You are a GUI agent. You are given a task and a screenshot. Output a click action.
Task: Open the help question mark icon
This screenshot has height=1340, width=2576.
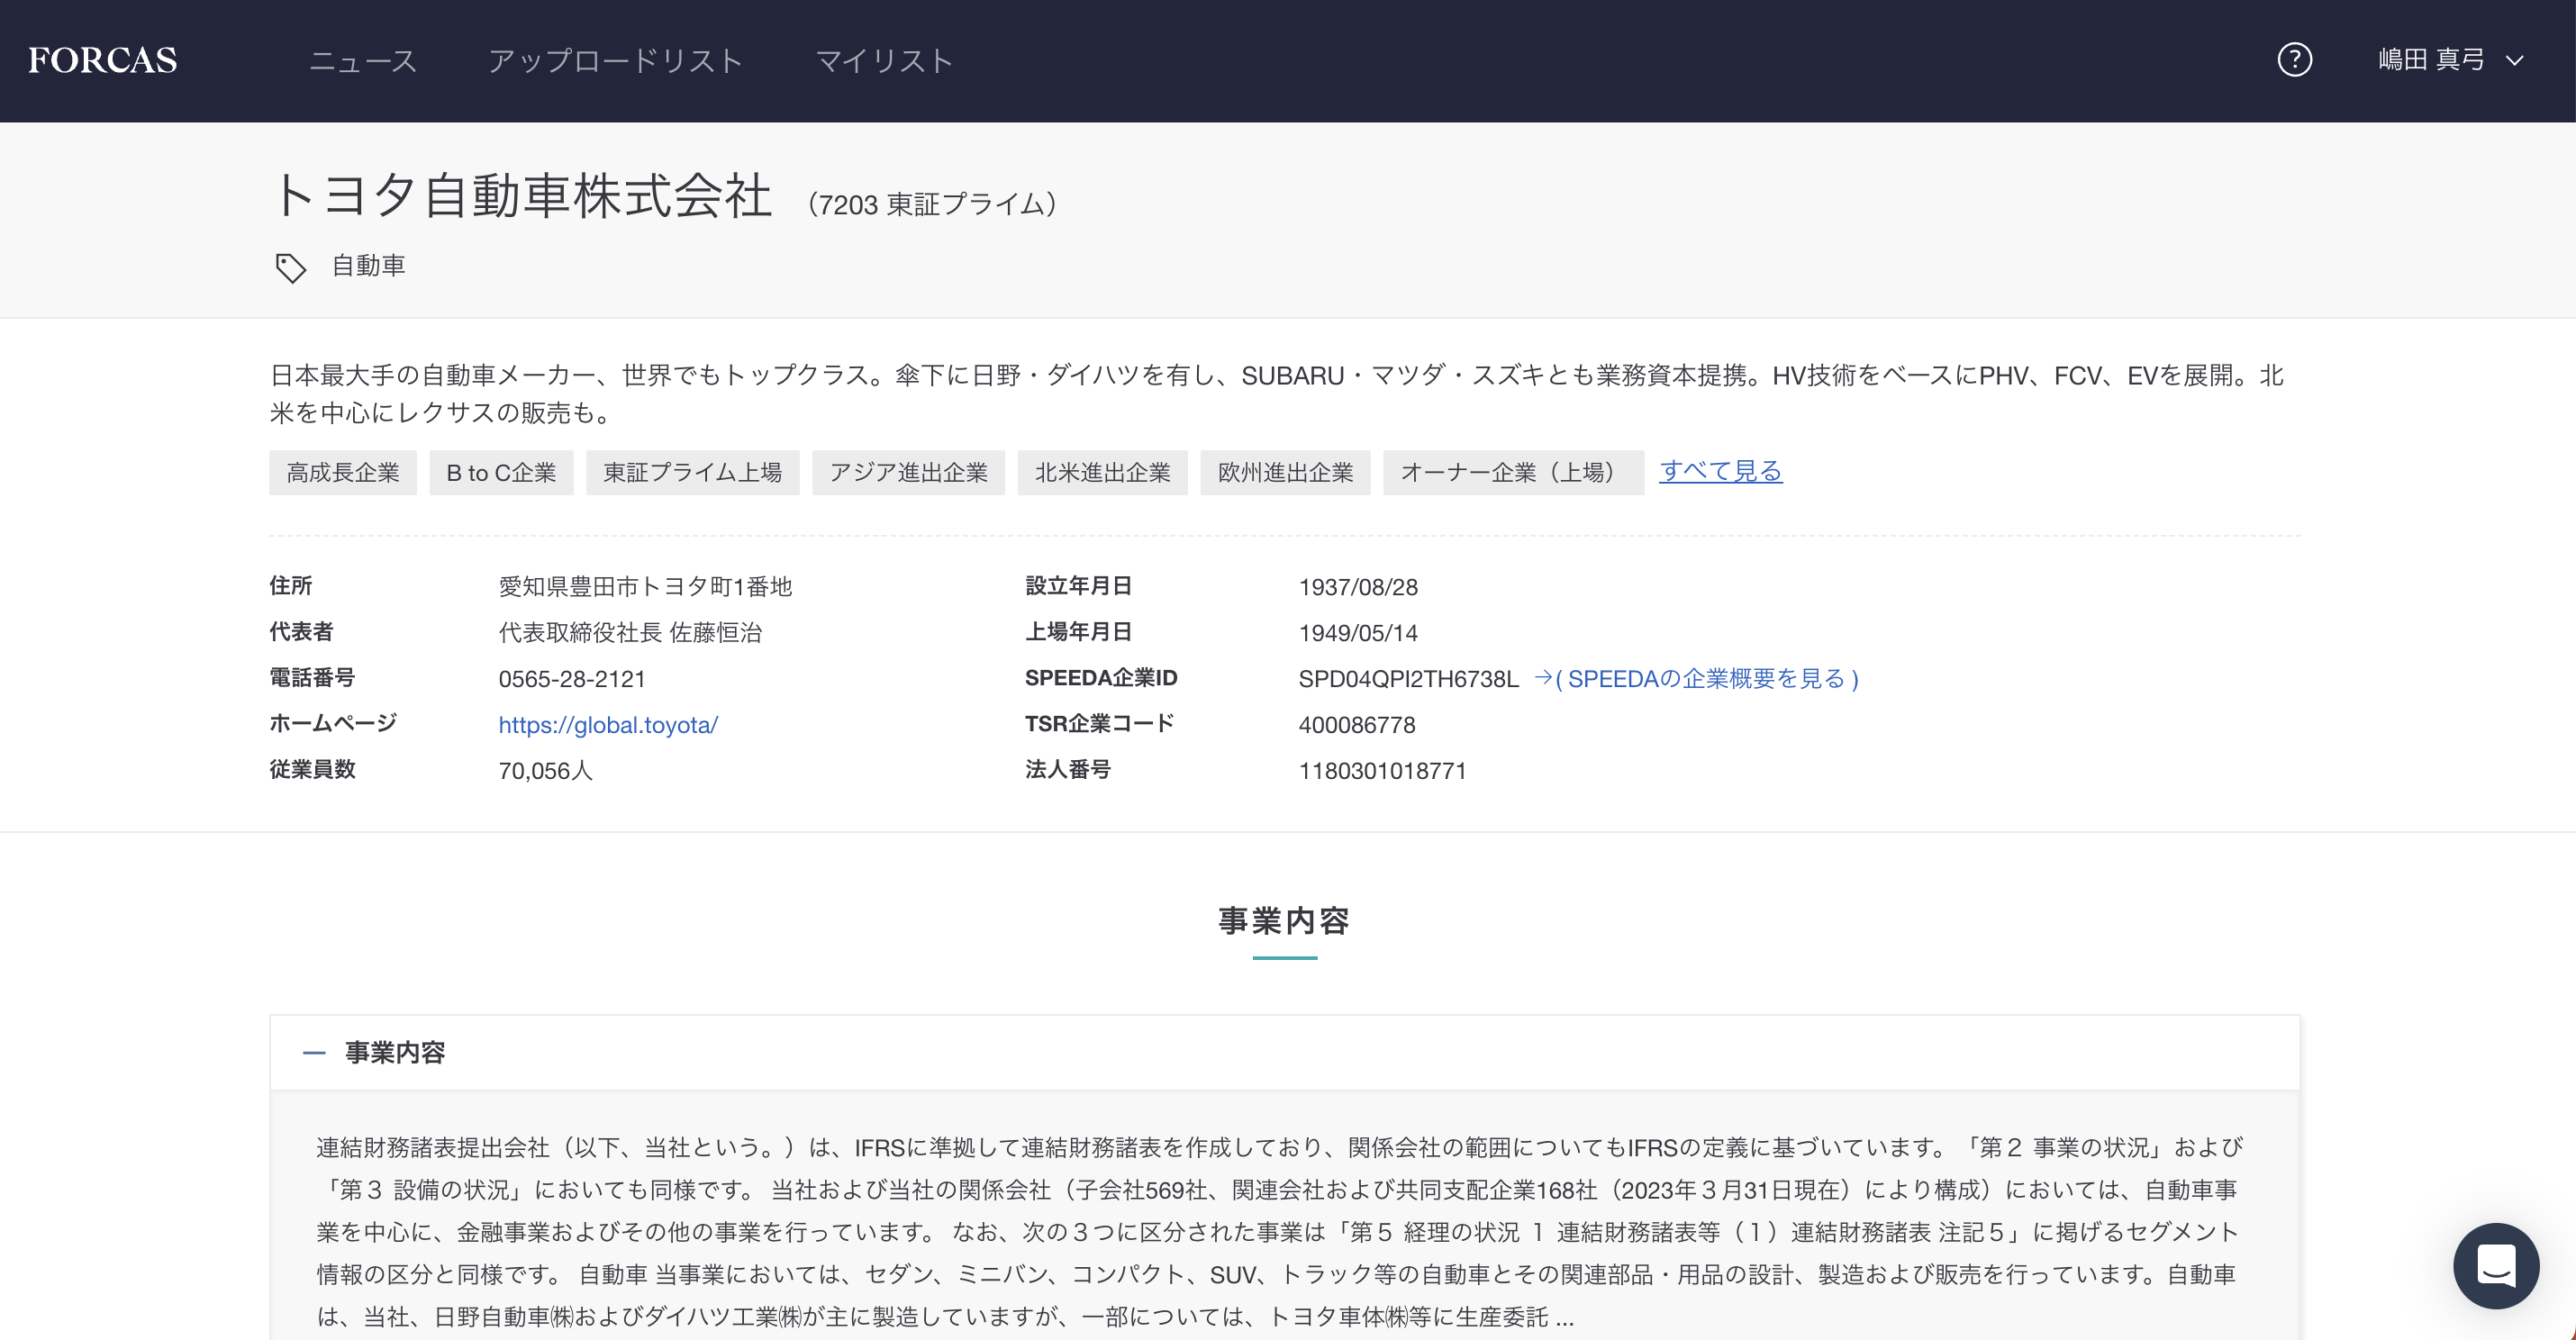tap(2294, 60)
